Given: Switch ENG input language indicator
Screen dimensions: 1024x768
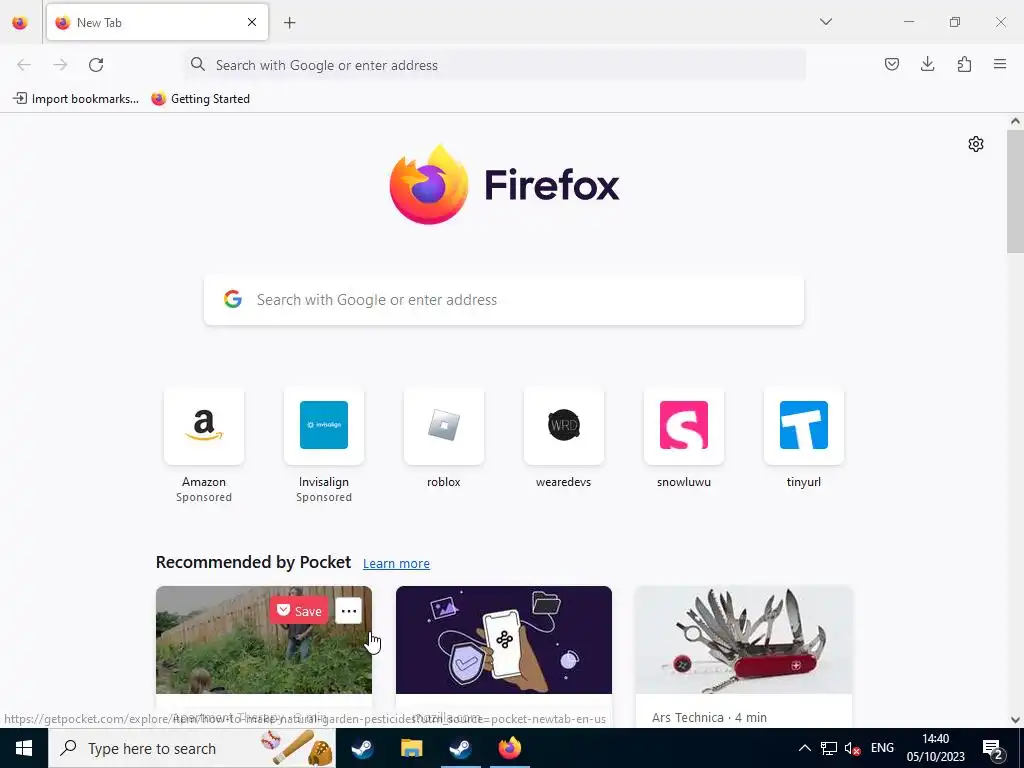Looking at the screenshot, I should point(882,748).
